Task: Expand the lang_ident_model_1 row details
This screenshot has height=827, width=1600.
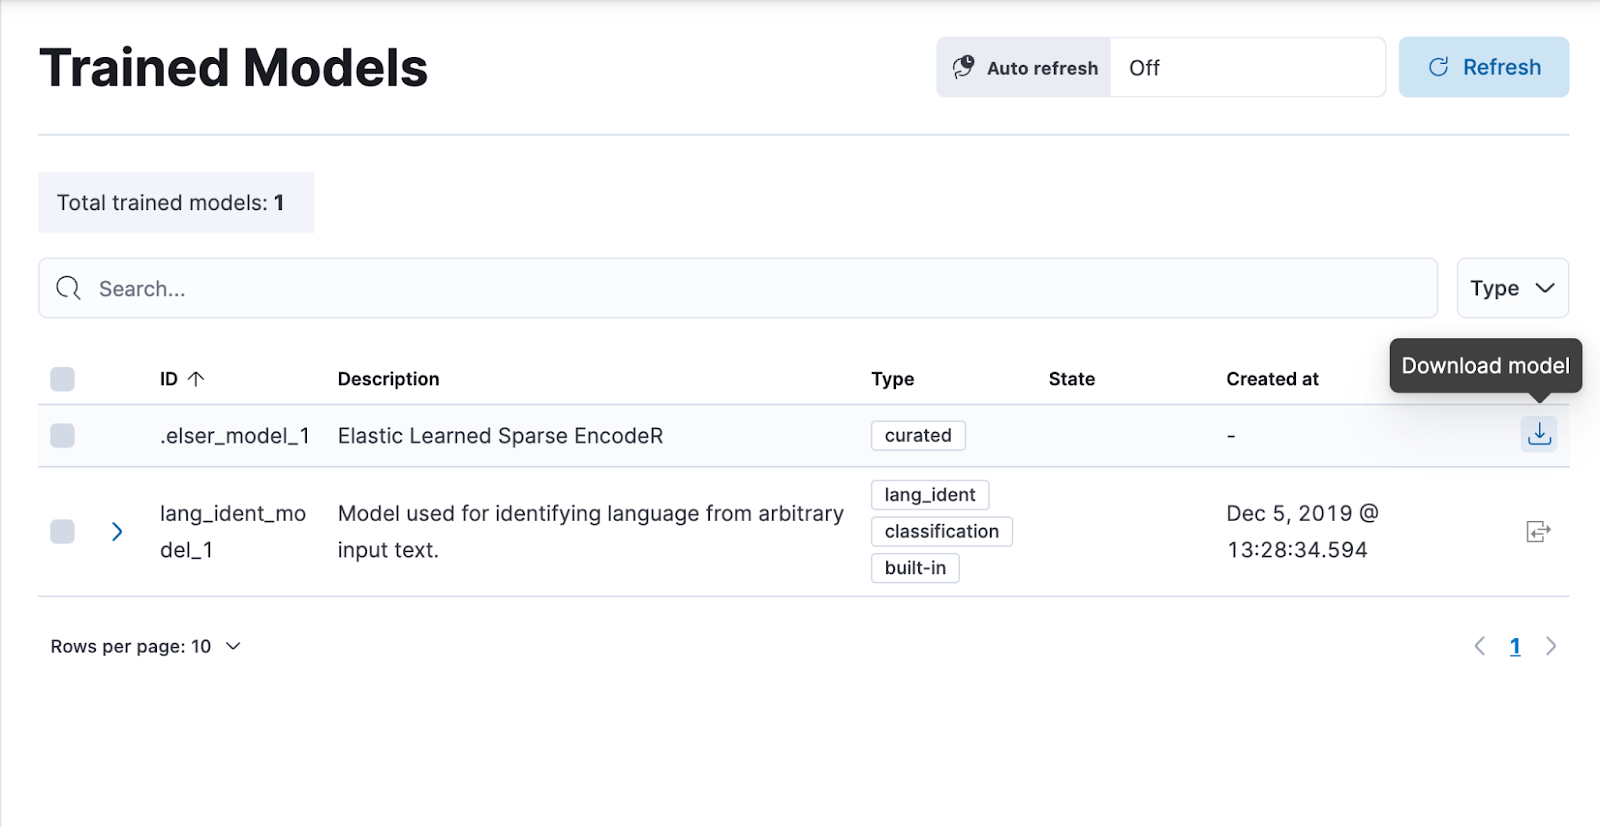Action: point(117,531)
